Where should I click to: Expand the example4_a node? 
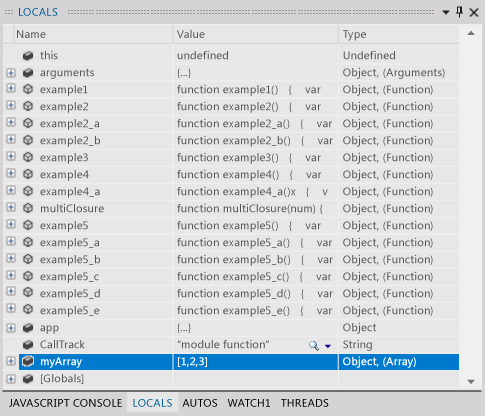pyautogui.click(x=11, y=190)
